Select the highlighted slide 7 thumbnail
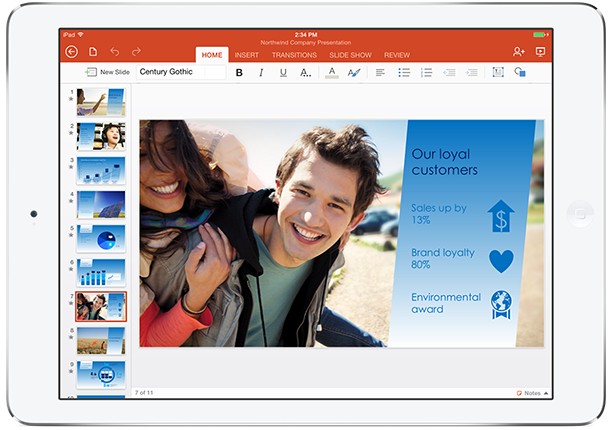Screen dimensions: 610x430 click(101, 307)
